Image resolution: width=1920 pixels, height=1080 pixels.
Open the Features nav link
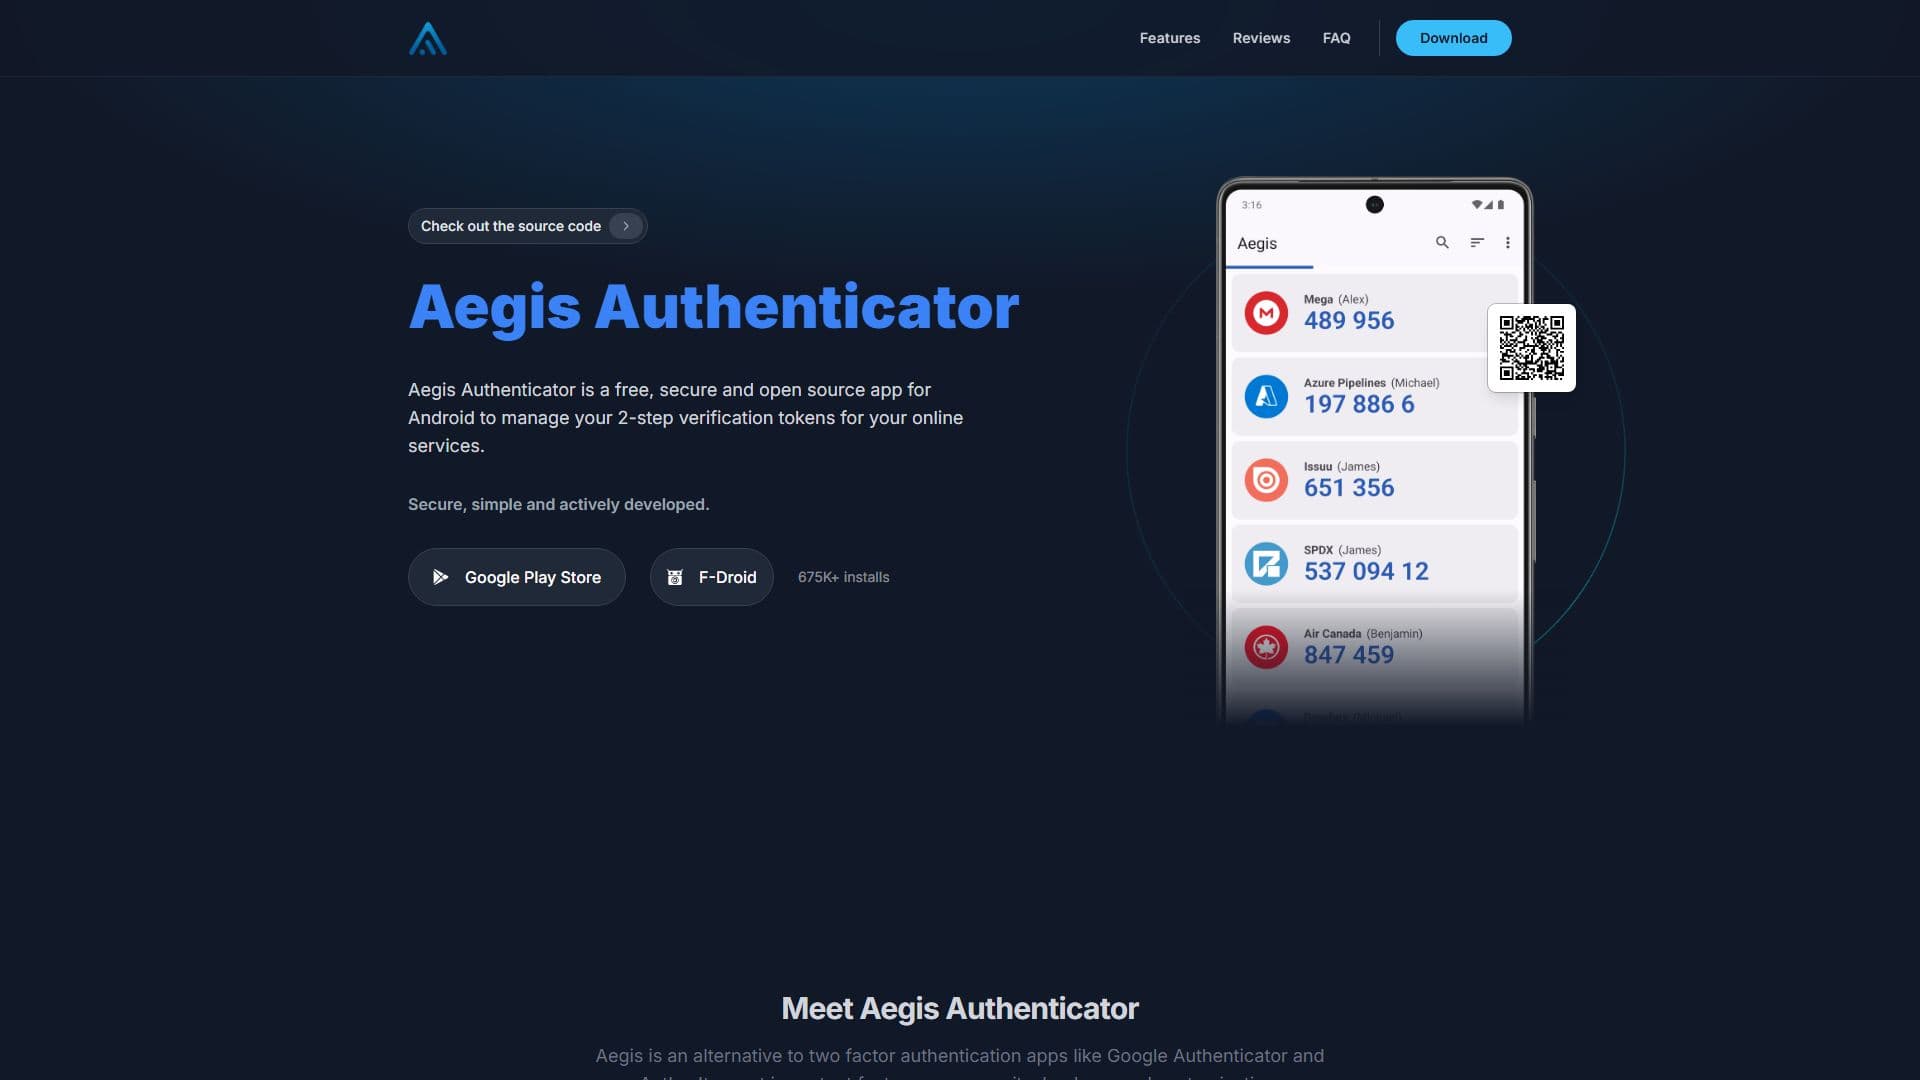[x=1170, y=38]
